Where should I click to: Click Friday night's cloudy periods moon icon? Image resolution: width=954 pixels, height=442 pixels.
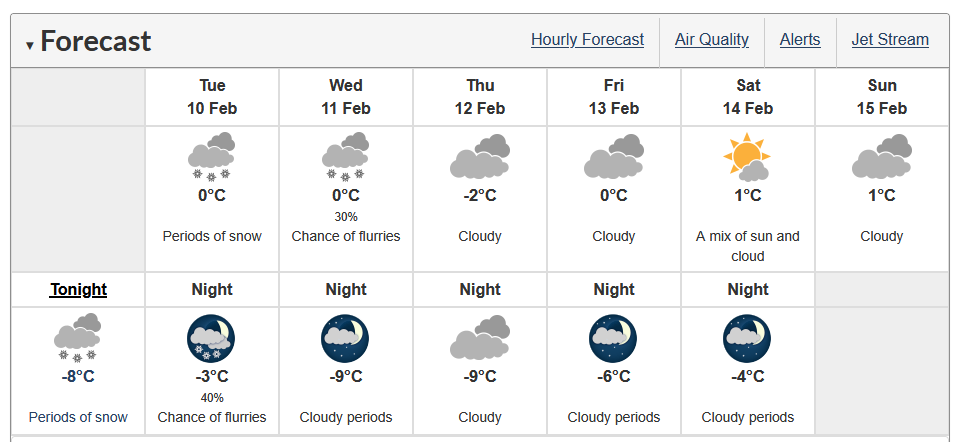[613, 339]
